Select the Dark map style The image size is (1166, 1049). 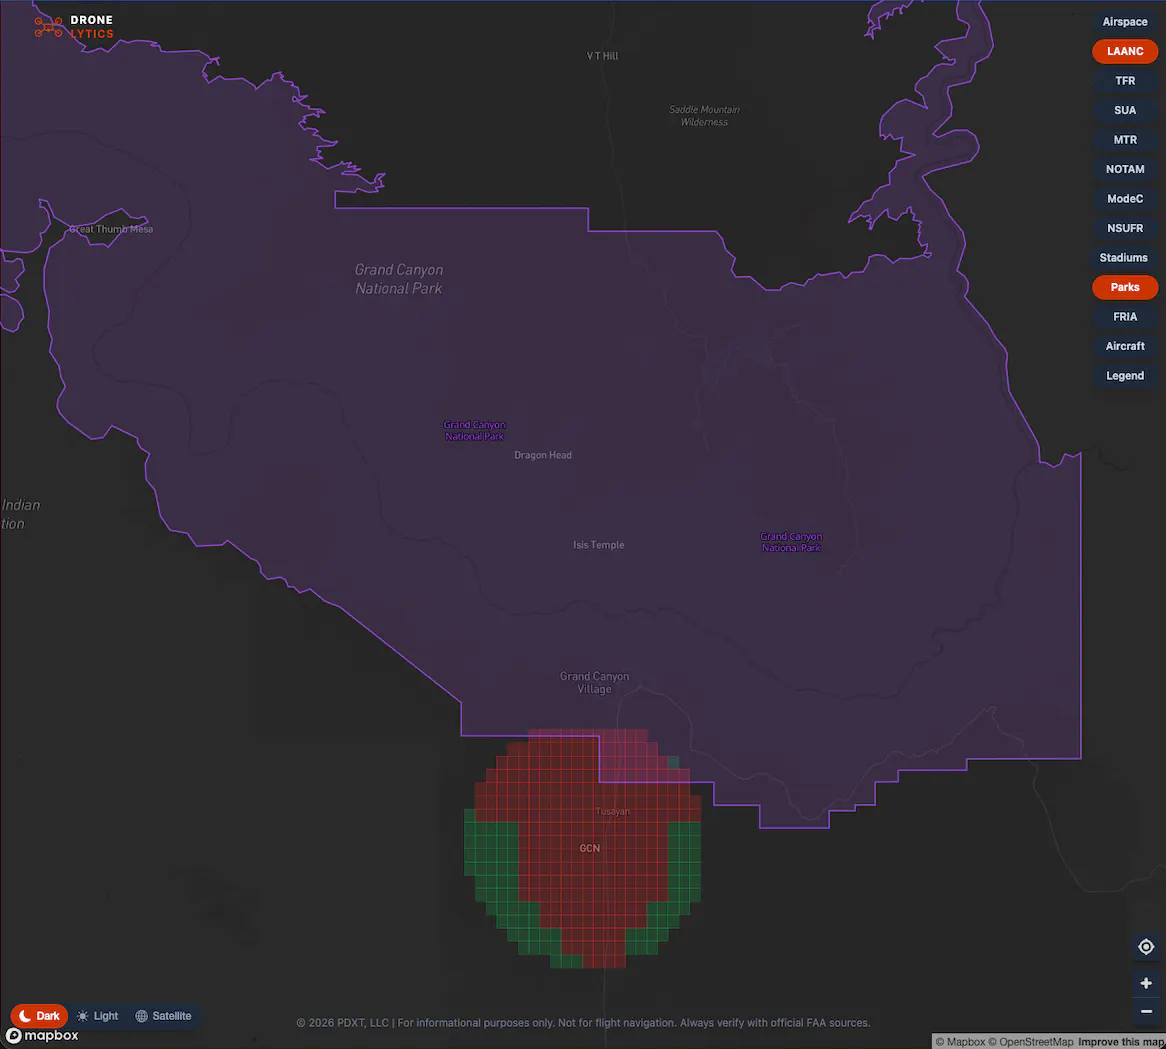click(39, 1016)
